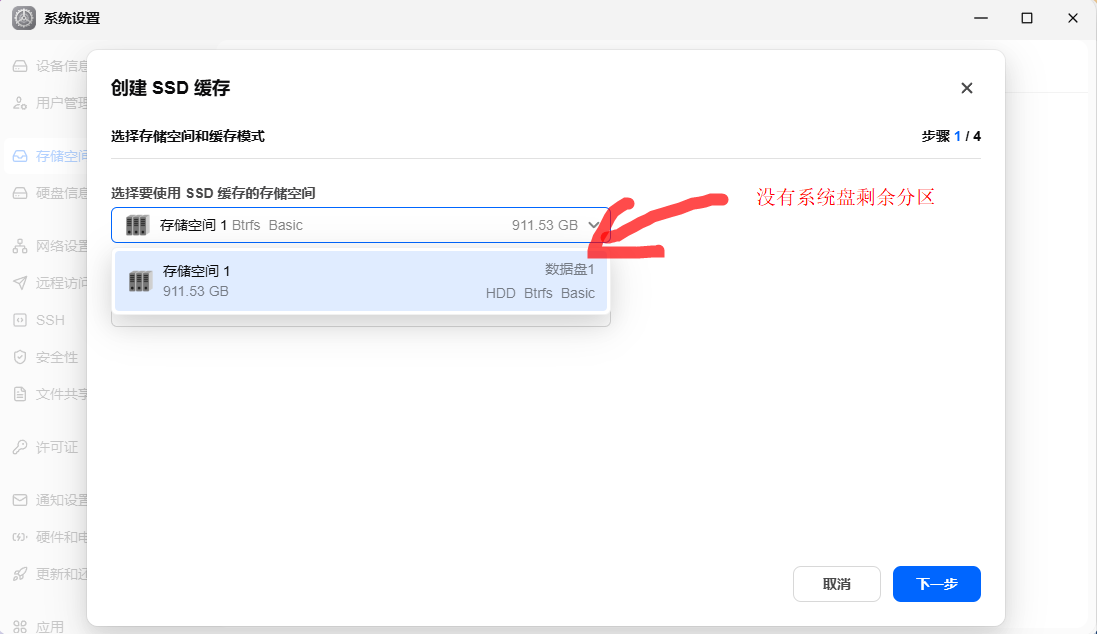Click the 取消 button
This screenshot has width=1097, height=634.
click(x=837, y=584)
